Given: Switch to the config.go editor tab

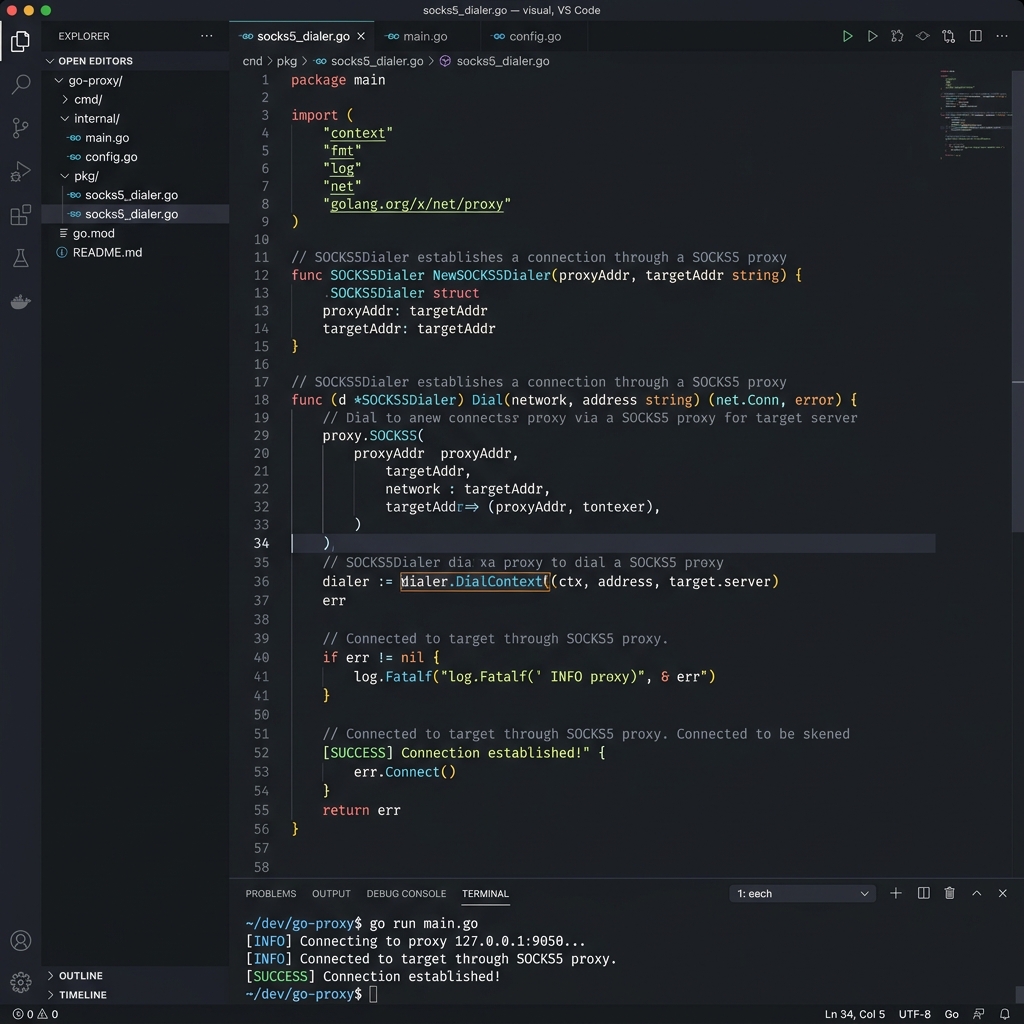Looking at the screenshot, I should coord(534,36).
